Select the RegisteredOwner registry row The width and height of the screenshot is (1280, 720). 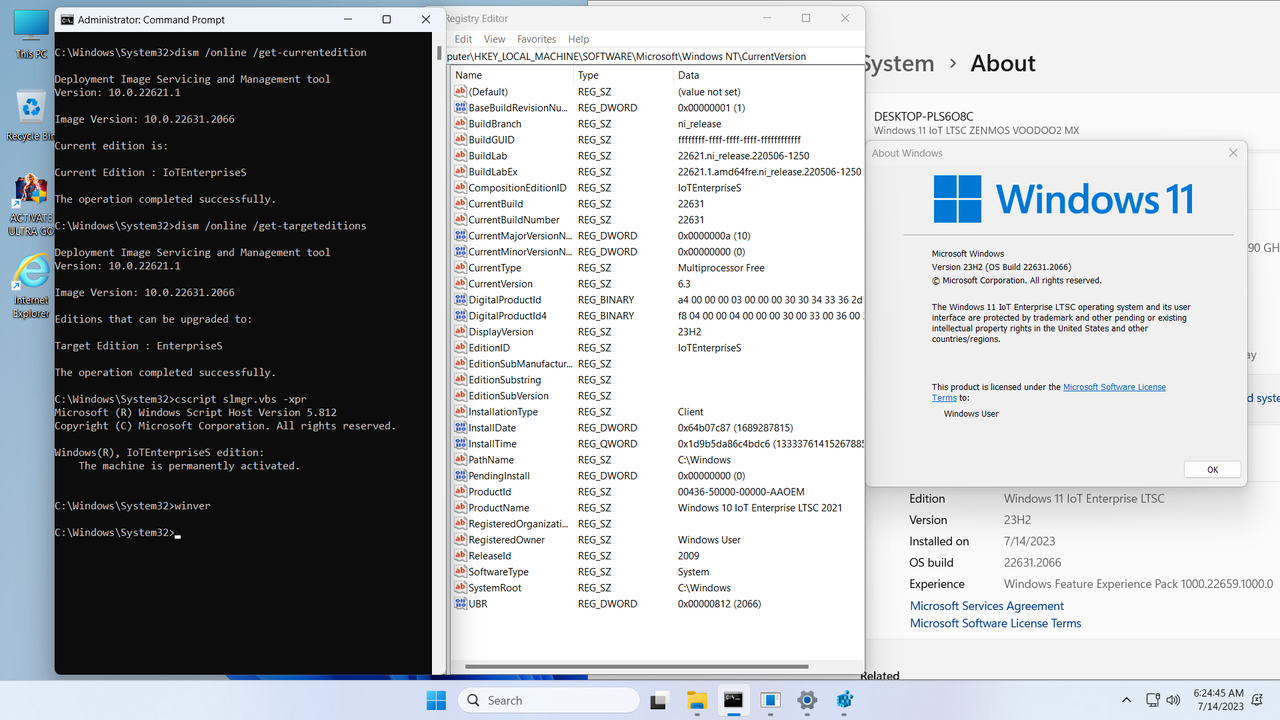(658, 540)
